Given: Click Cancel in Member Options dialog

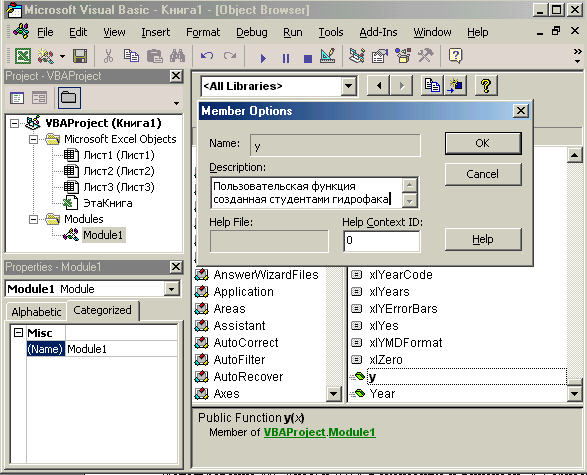Looking at the screenshot, I should 483,174.
